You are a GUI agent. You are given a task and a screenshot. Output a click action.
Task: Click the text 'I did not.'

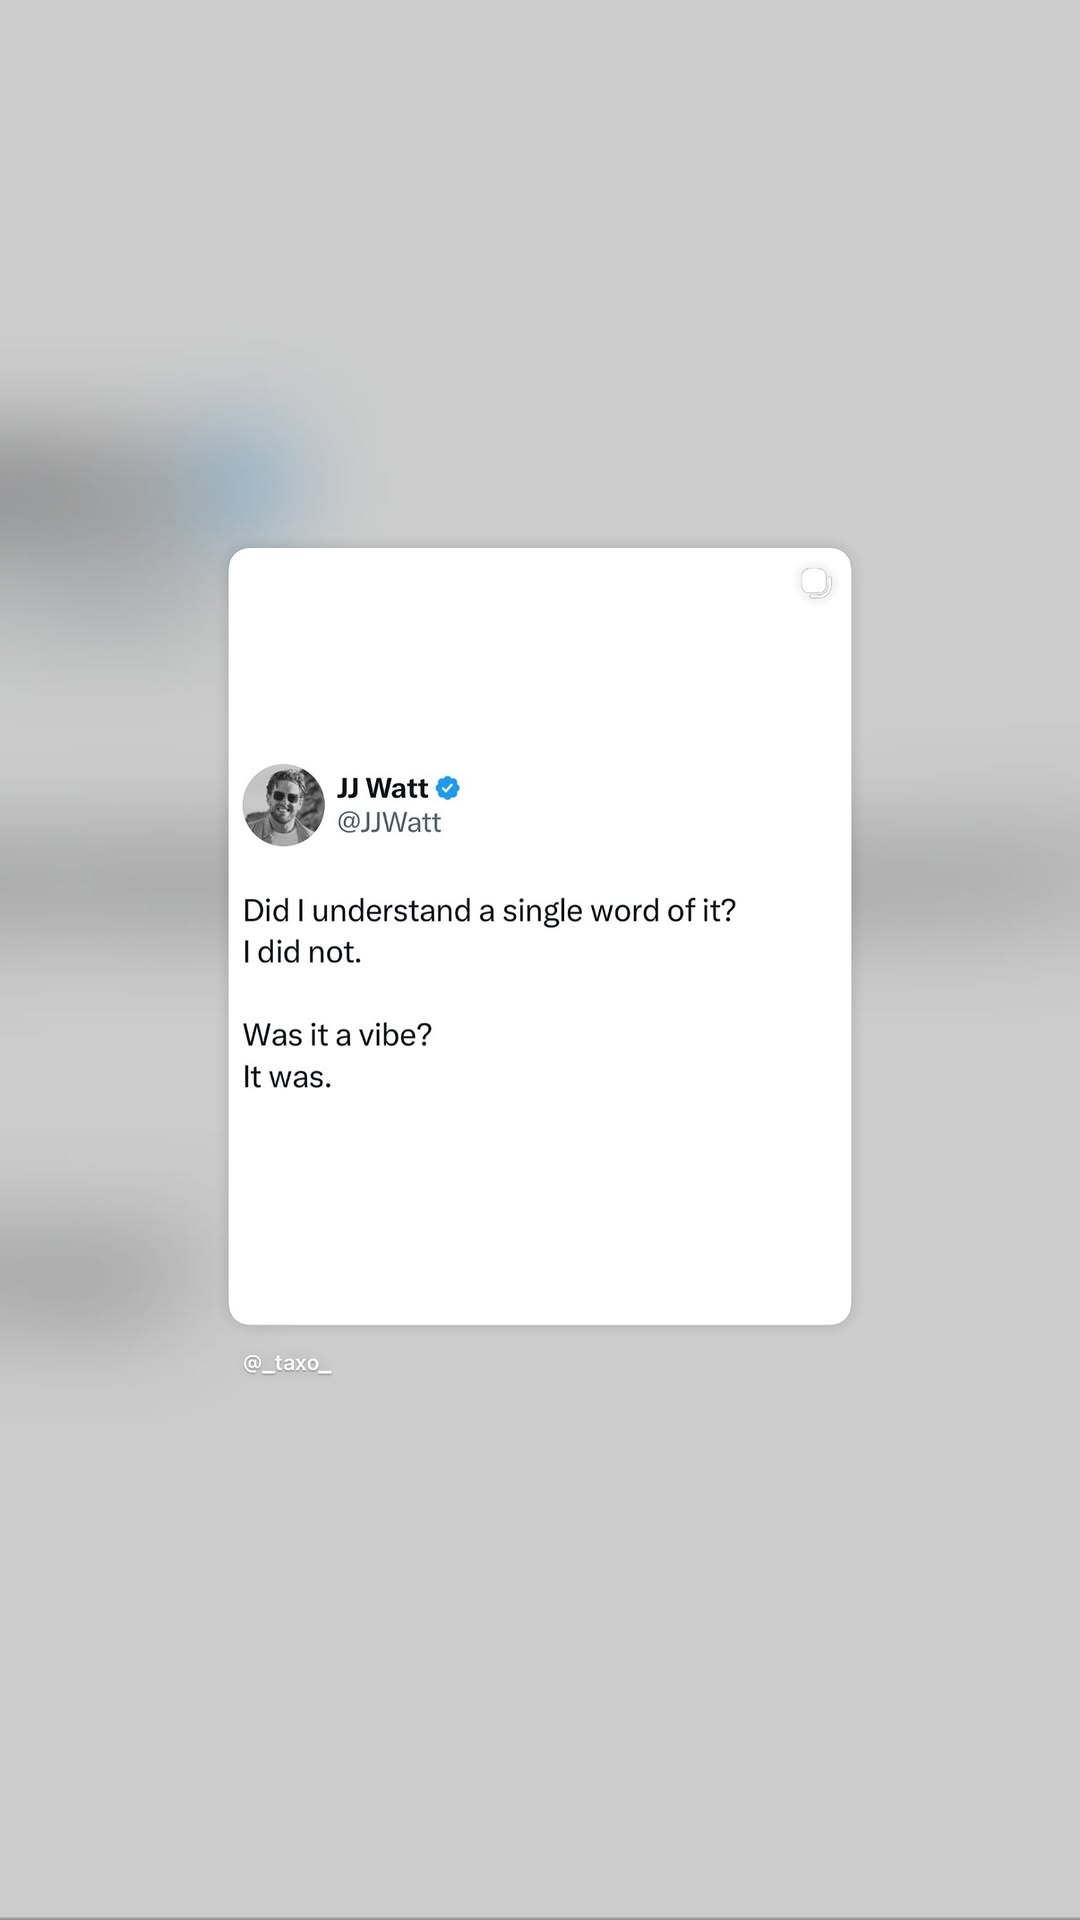302,952
